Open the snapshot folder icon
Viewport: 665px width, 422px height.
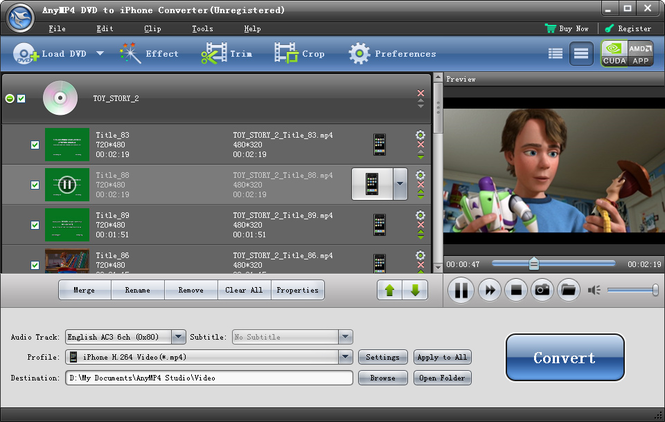point(569,290)
